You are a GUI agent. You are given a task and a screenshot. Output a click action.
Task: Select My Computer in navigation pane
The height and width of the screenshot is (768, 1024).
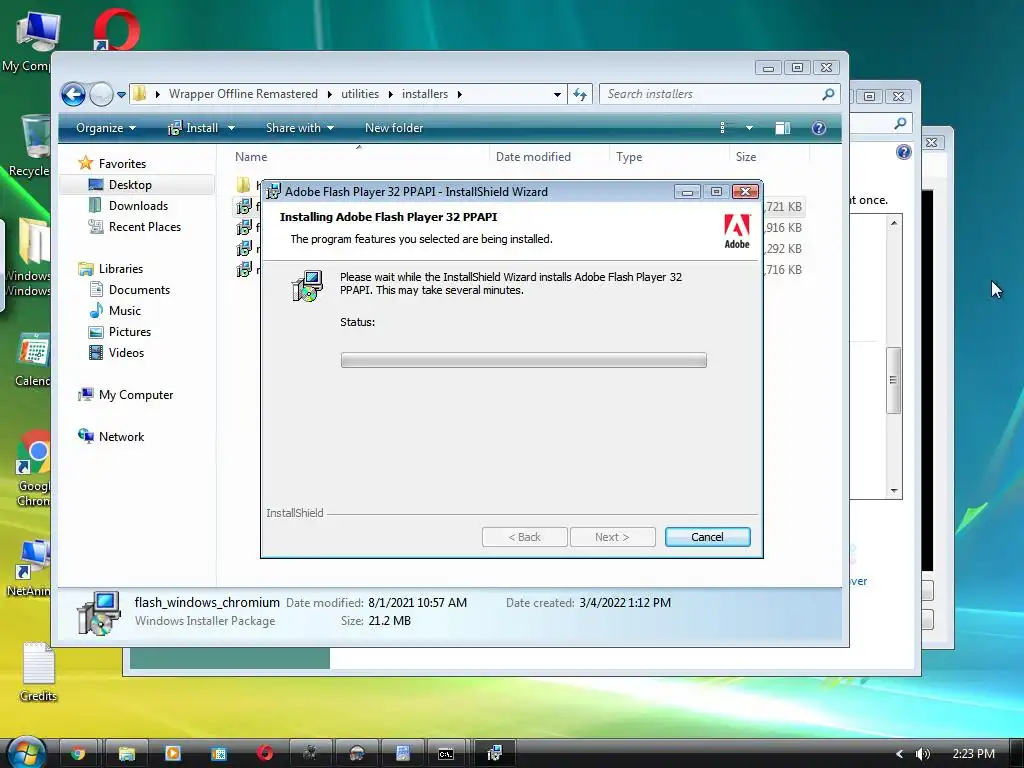click(136, 394)
